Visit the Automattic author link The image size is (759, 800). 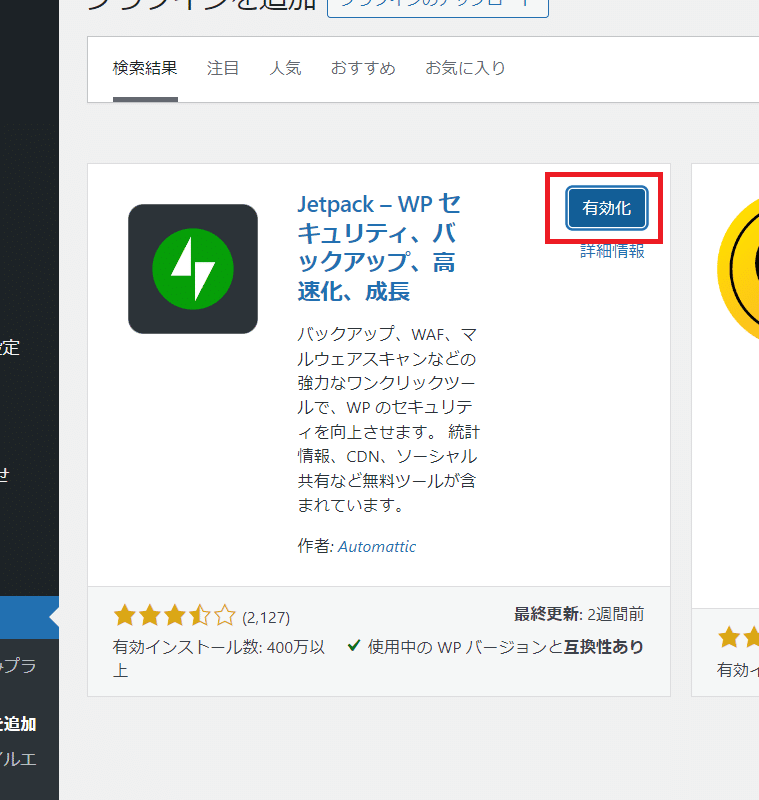click(x=377, y=546)
